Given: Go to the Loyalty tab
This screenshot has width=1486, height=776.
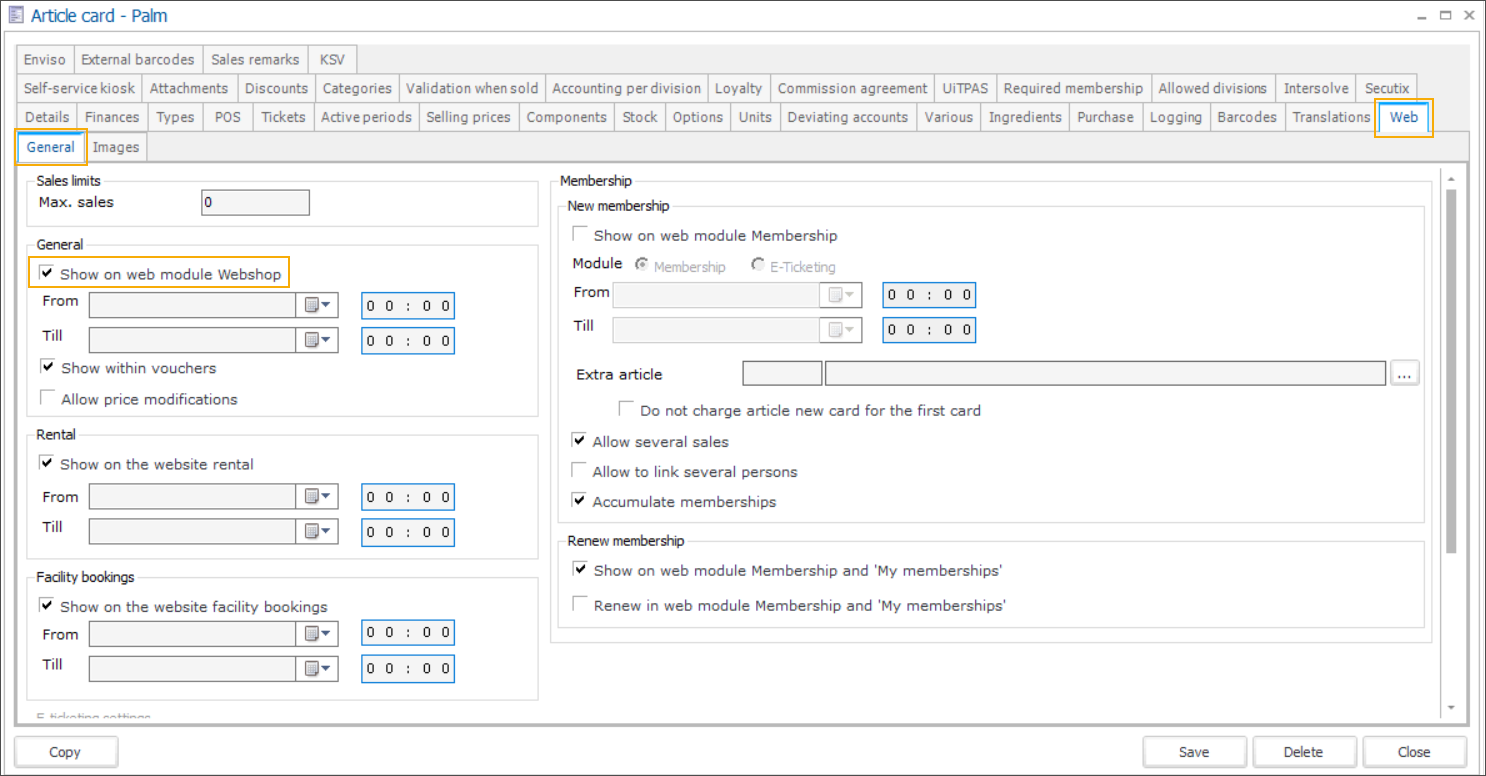Looking at the screenshot, I should (x=738, y=88).
